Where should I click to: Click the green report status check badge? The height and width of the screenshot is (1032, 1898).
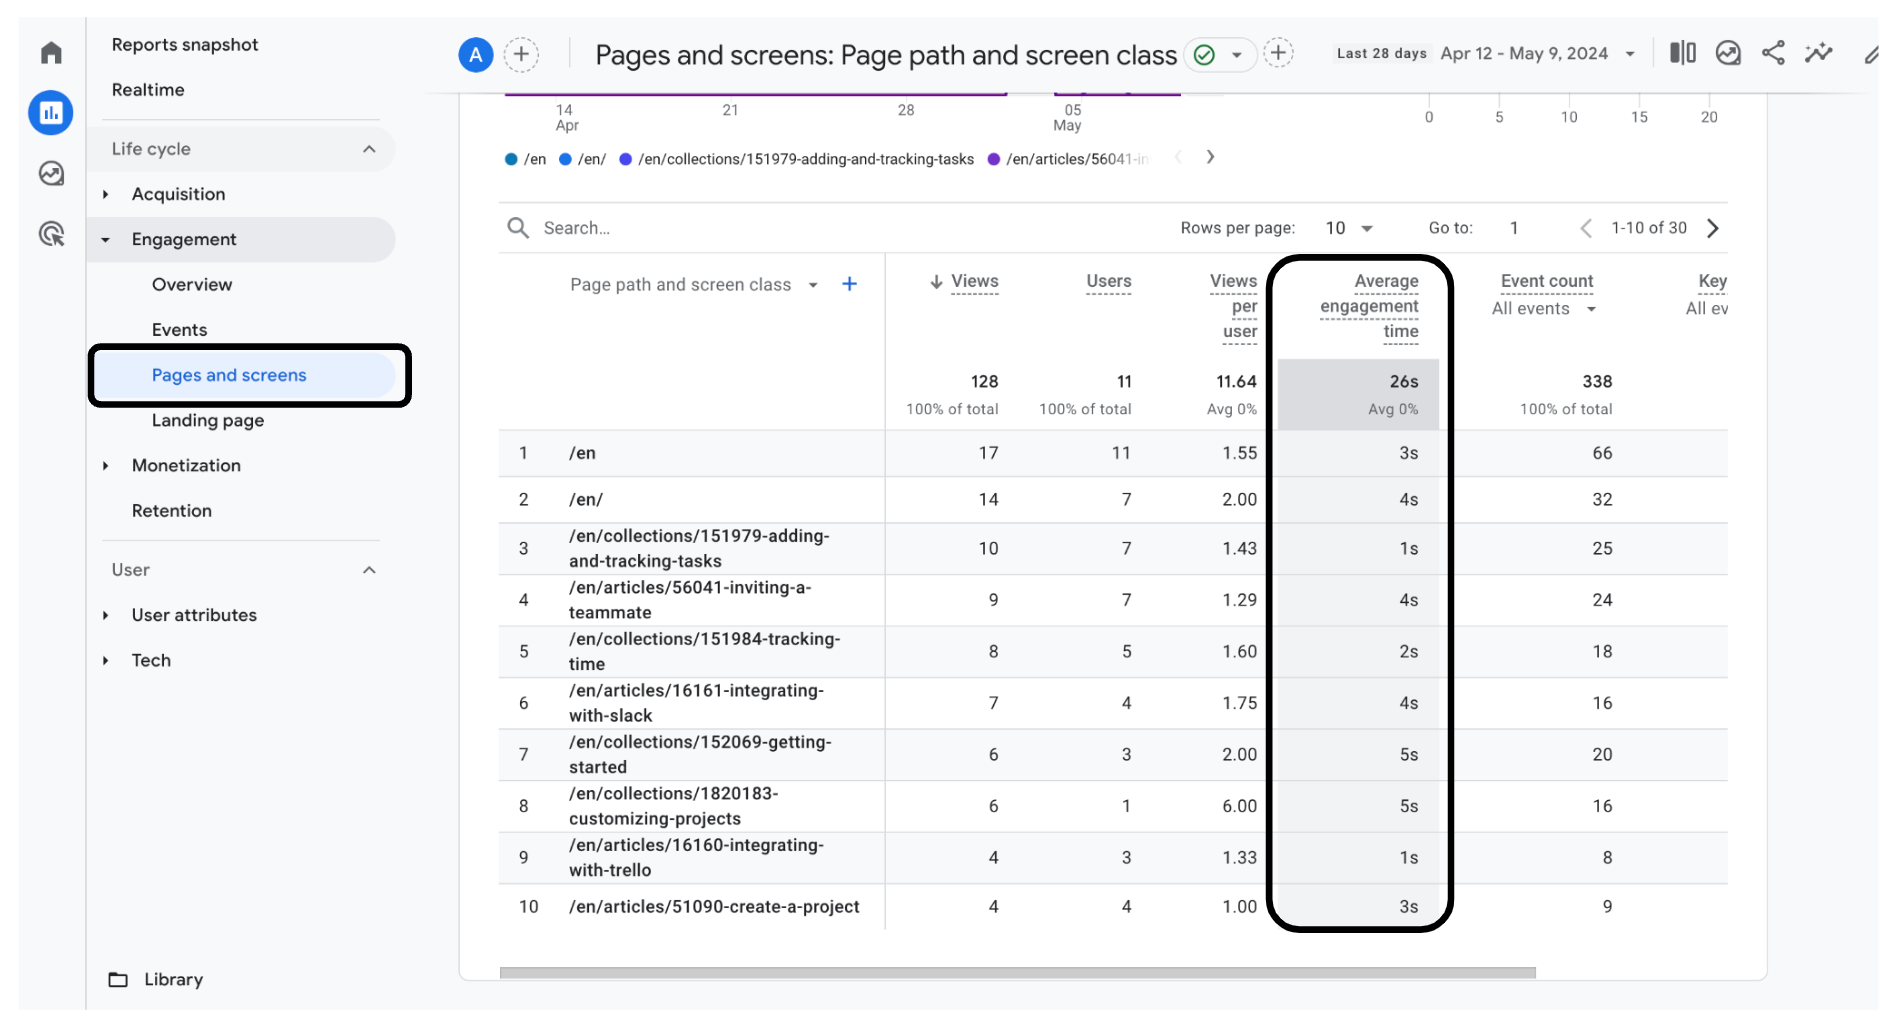pyautogui.click(x=1205, y=55)
